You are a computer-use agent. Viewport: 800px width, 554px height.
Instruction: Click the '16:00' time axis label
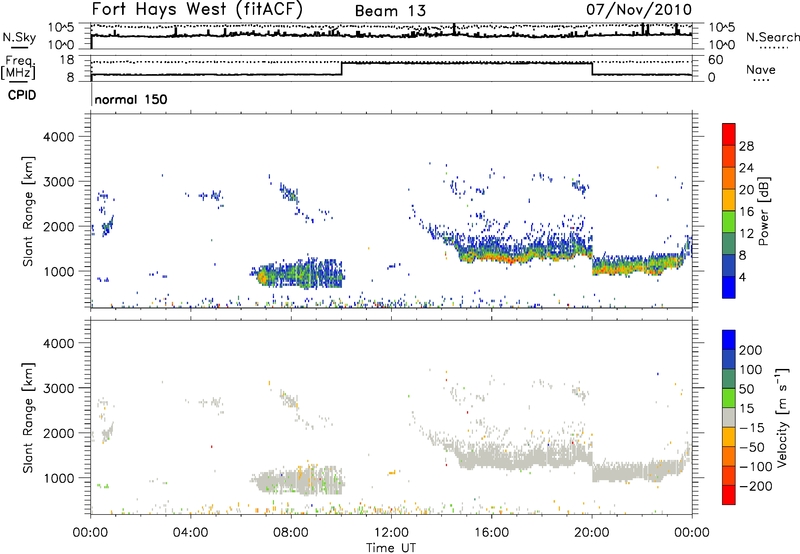click(x=491, y=533)
